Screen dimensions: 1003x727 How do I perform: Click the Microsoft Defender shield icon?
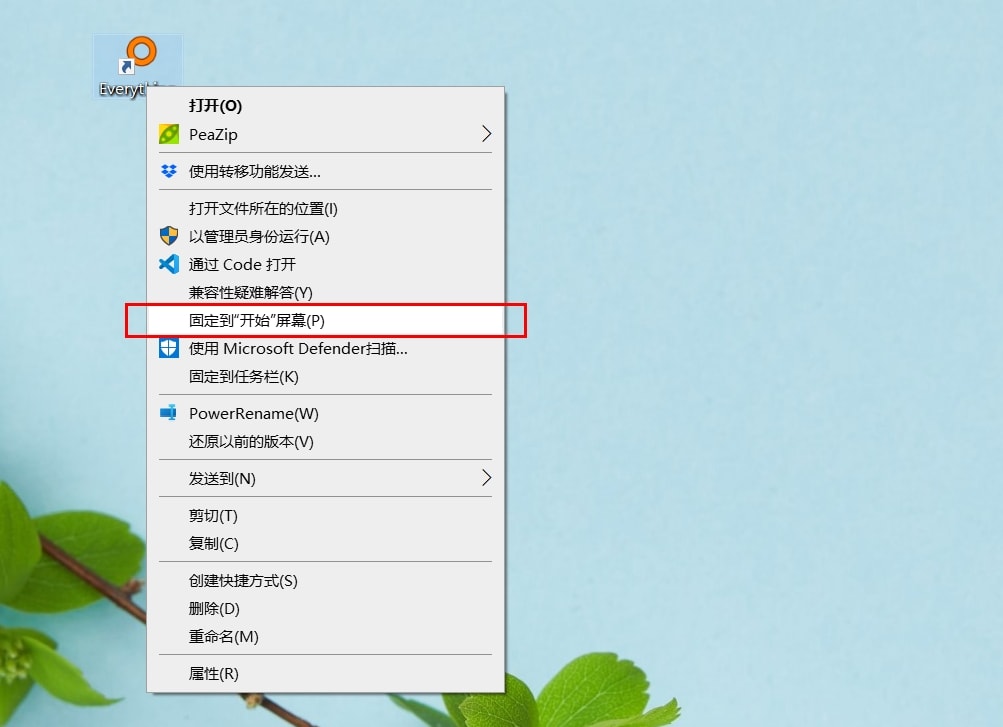point(169,348)
